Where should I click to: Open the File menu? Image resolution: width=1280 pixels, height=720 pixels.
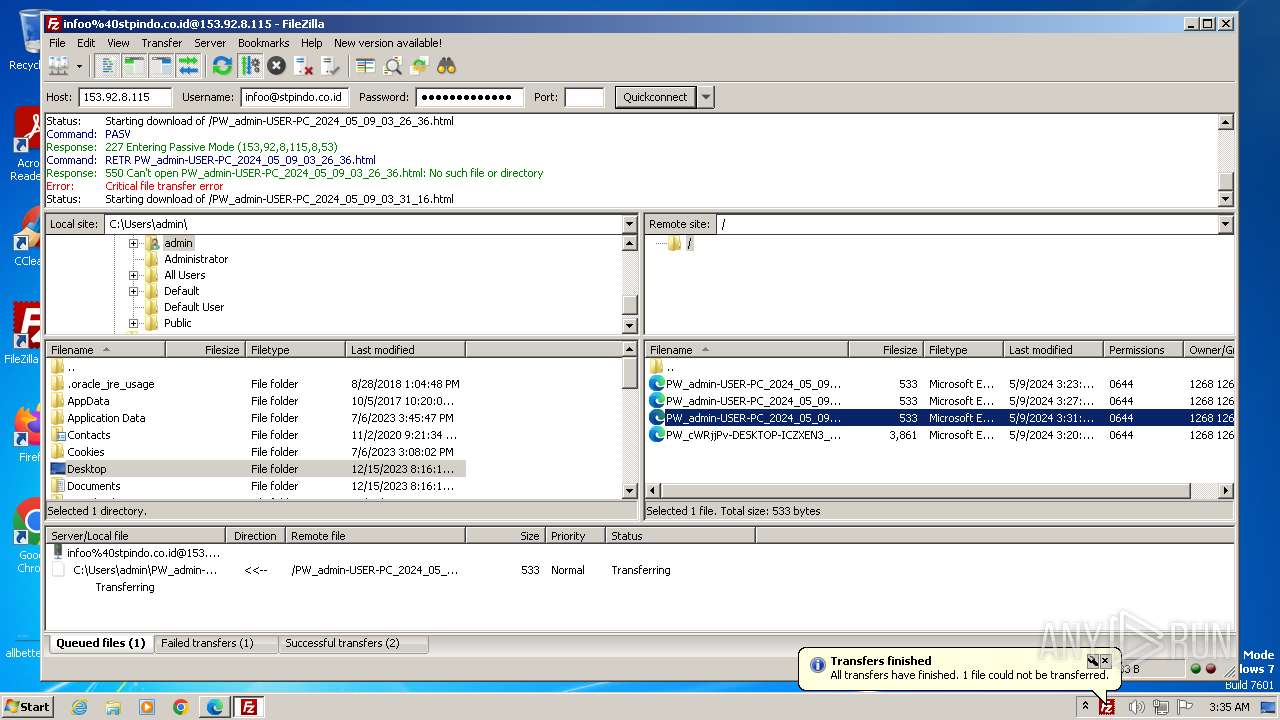(x=57, y=43)
